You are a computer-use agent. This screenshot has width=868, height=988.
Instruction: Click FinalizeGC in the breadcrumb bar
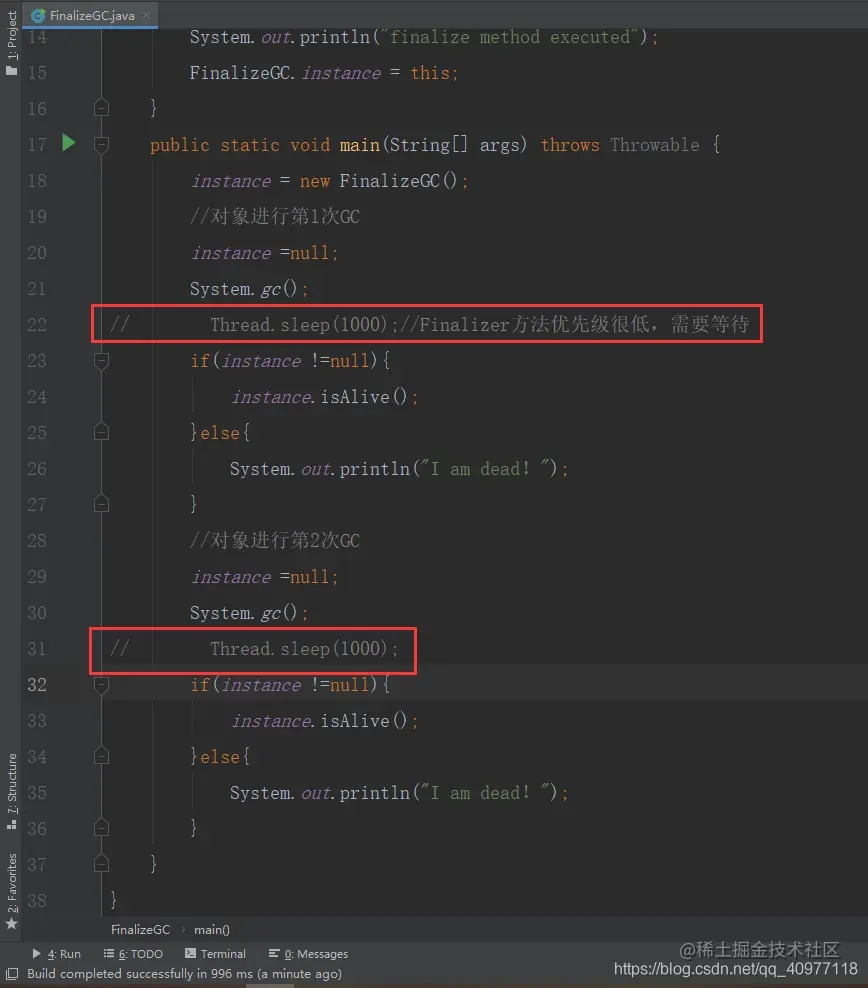point(140,929)
